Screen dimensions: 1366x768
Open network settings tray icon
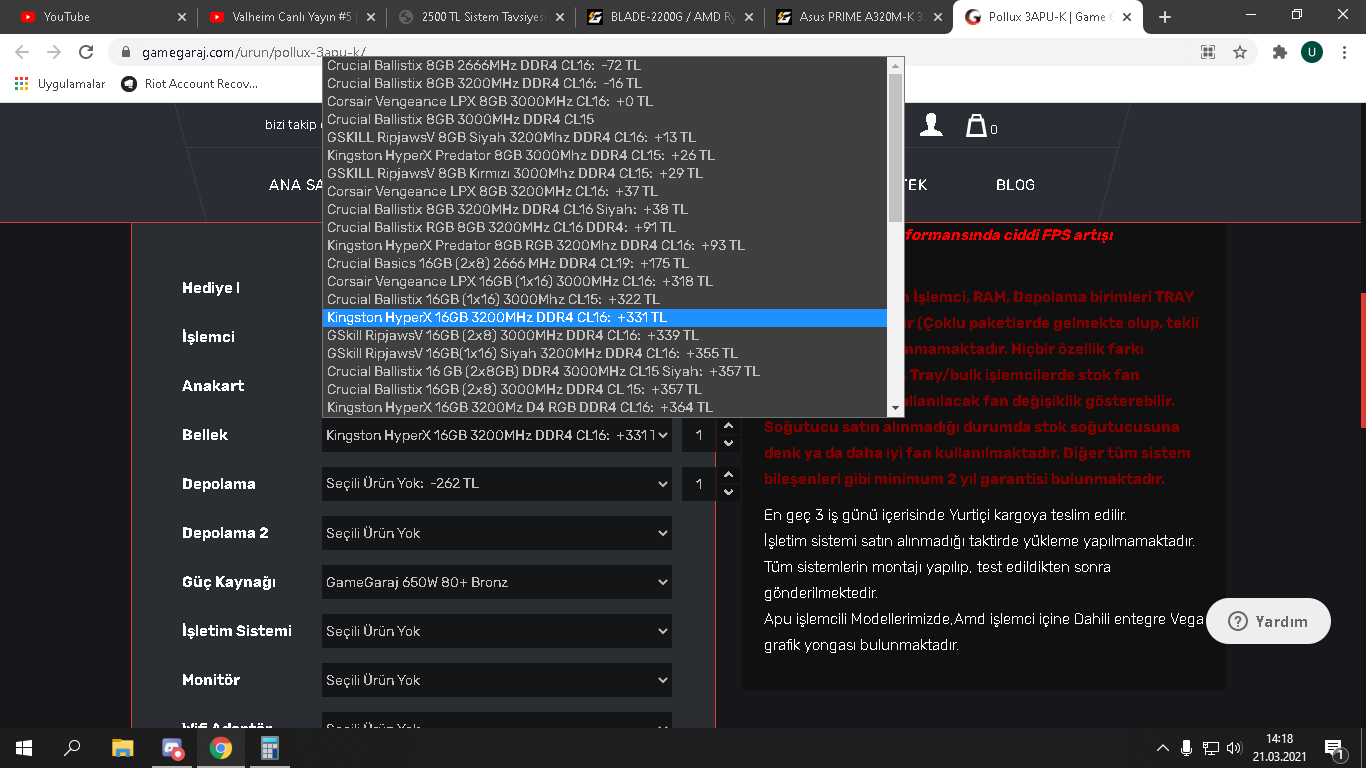coord(1210,748)
